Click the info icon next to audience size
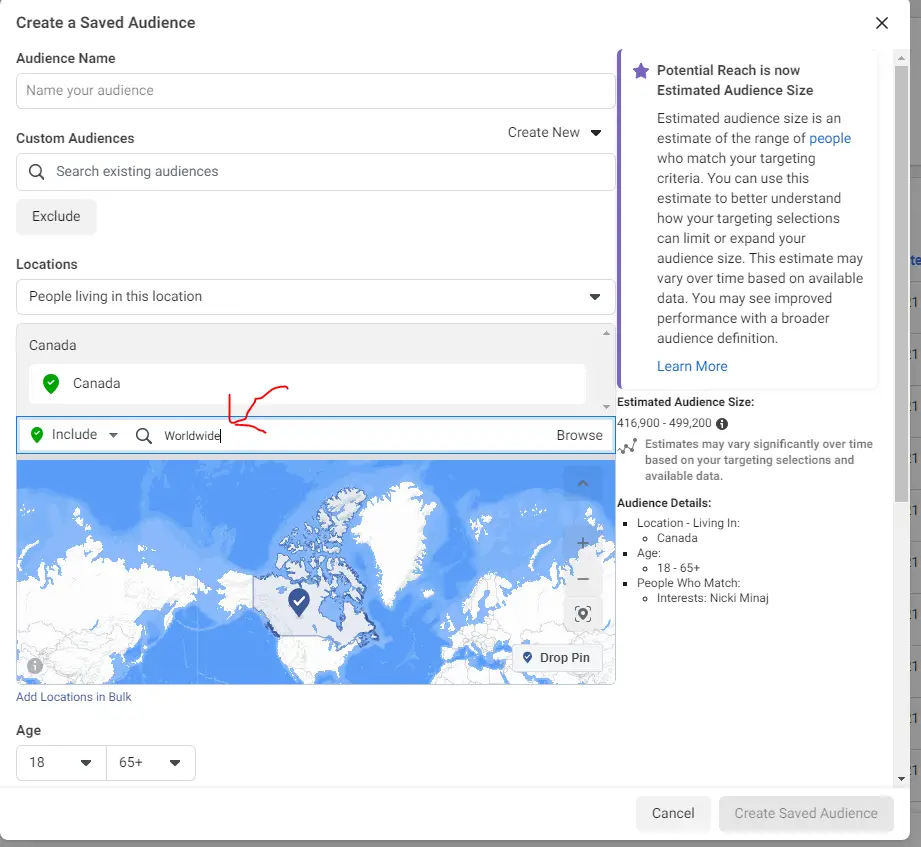Image resolution: width=921 pixels, height=847 pixels. pos(722,424)
